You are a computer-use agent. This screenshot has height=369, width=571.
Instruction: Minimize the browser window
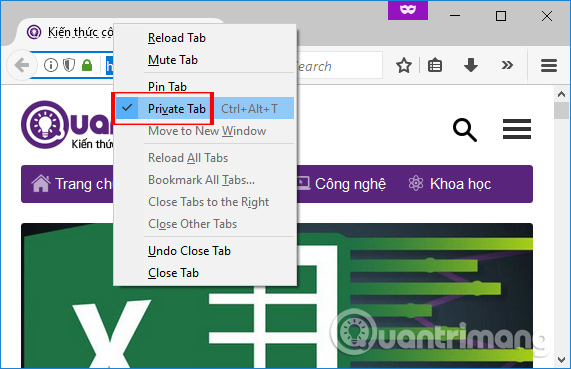coord(455,16)
